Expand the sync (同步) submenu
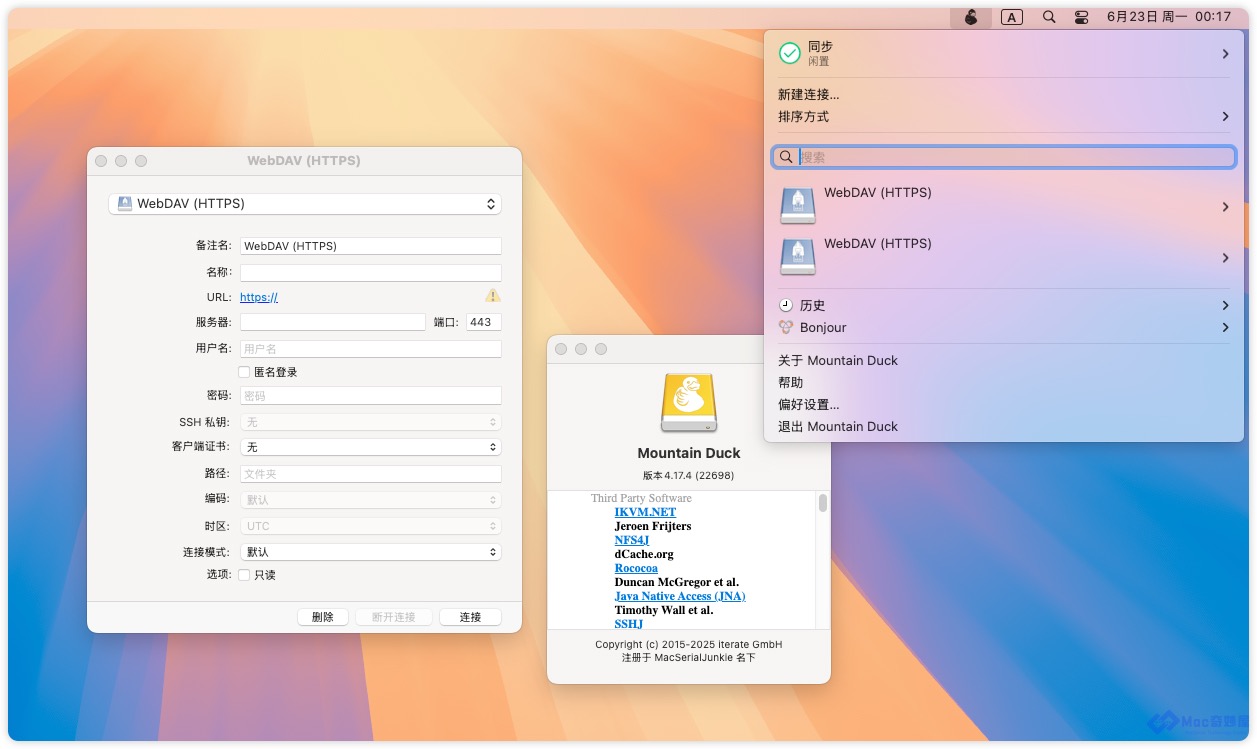The height and width of the screenshot is (749, 1257). (1225, 54)
